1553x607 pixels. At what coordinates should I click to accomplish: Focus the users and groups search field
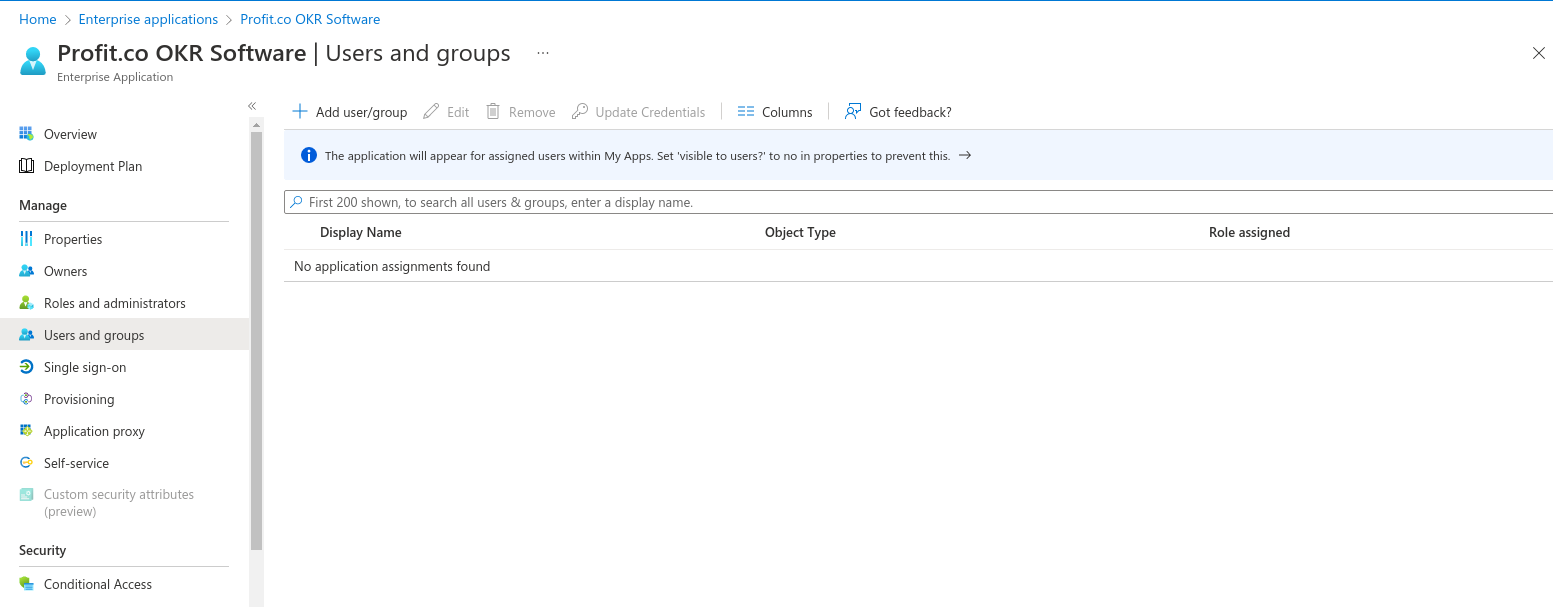pos(918,202)
